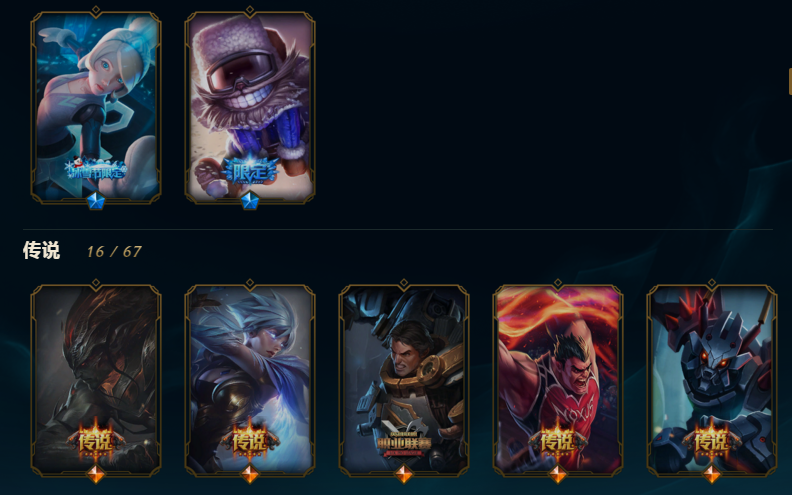Open the fur-hat goggles yordle skin
The height and width of the screenshot is (495, 792).
click(250, 106)
